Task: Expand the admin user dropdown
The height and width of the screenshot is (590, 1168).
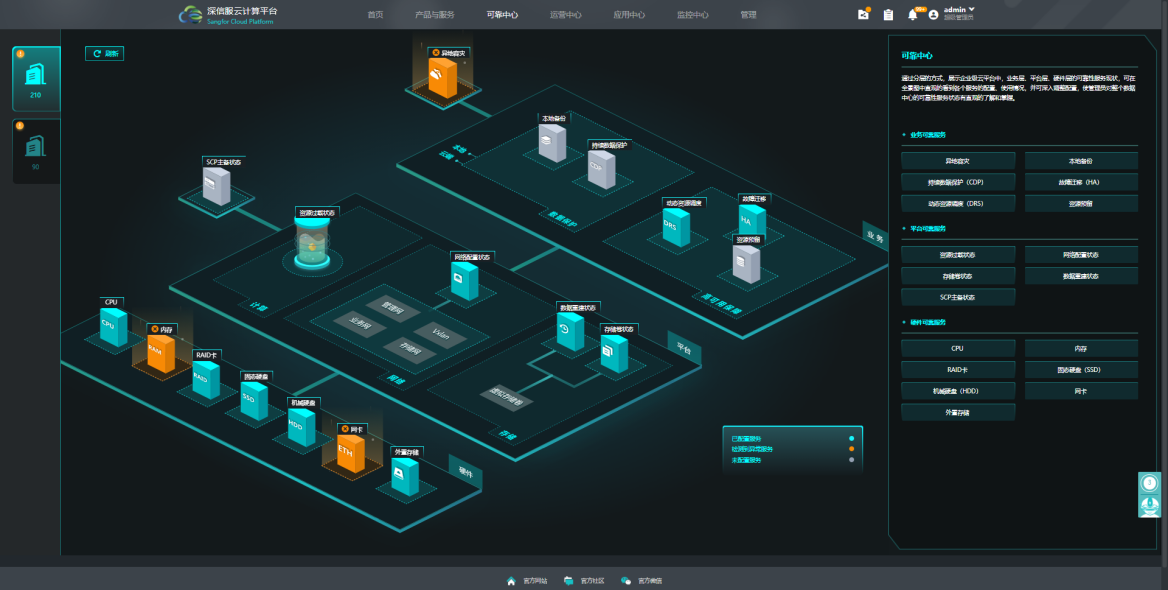Action: [x=957, y=11]
